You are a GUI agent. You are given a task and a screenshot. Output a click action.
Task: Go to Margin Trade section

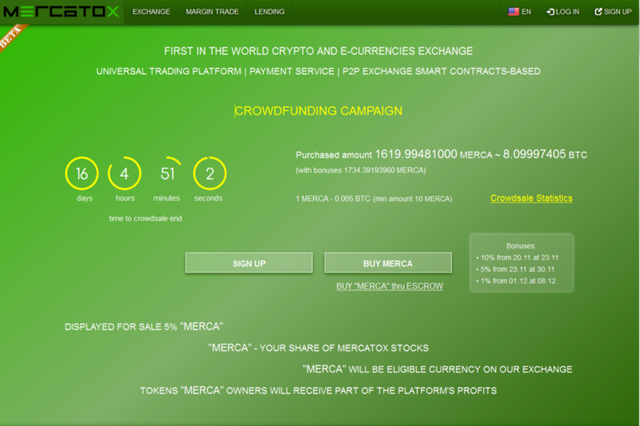(212, 12)
